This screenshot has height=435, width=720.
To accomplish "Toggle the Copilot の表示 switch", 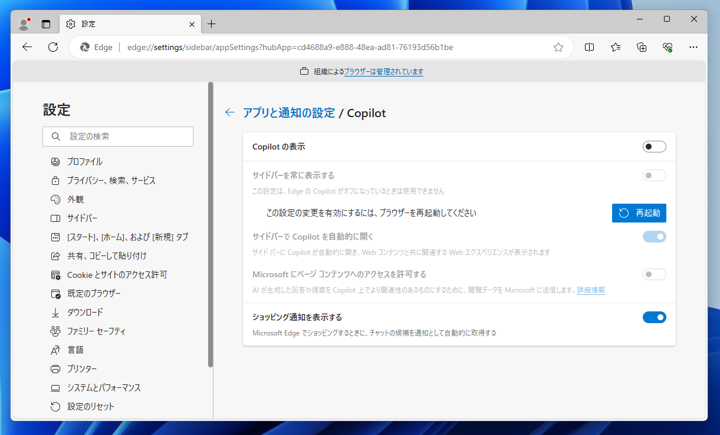I will [x=654, y=147].
